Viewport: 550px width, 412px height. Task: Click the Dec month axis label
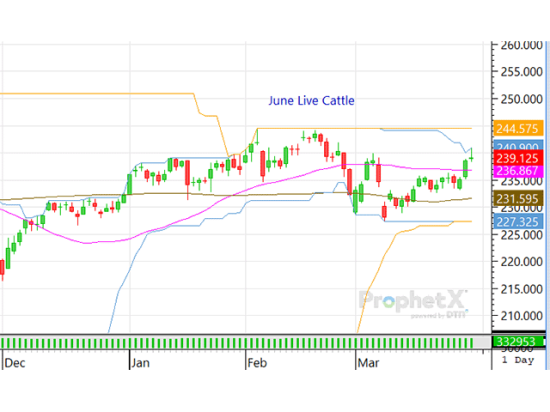click(15, 363)
